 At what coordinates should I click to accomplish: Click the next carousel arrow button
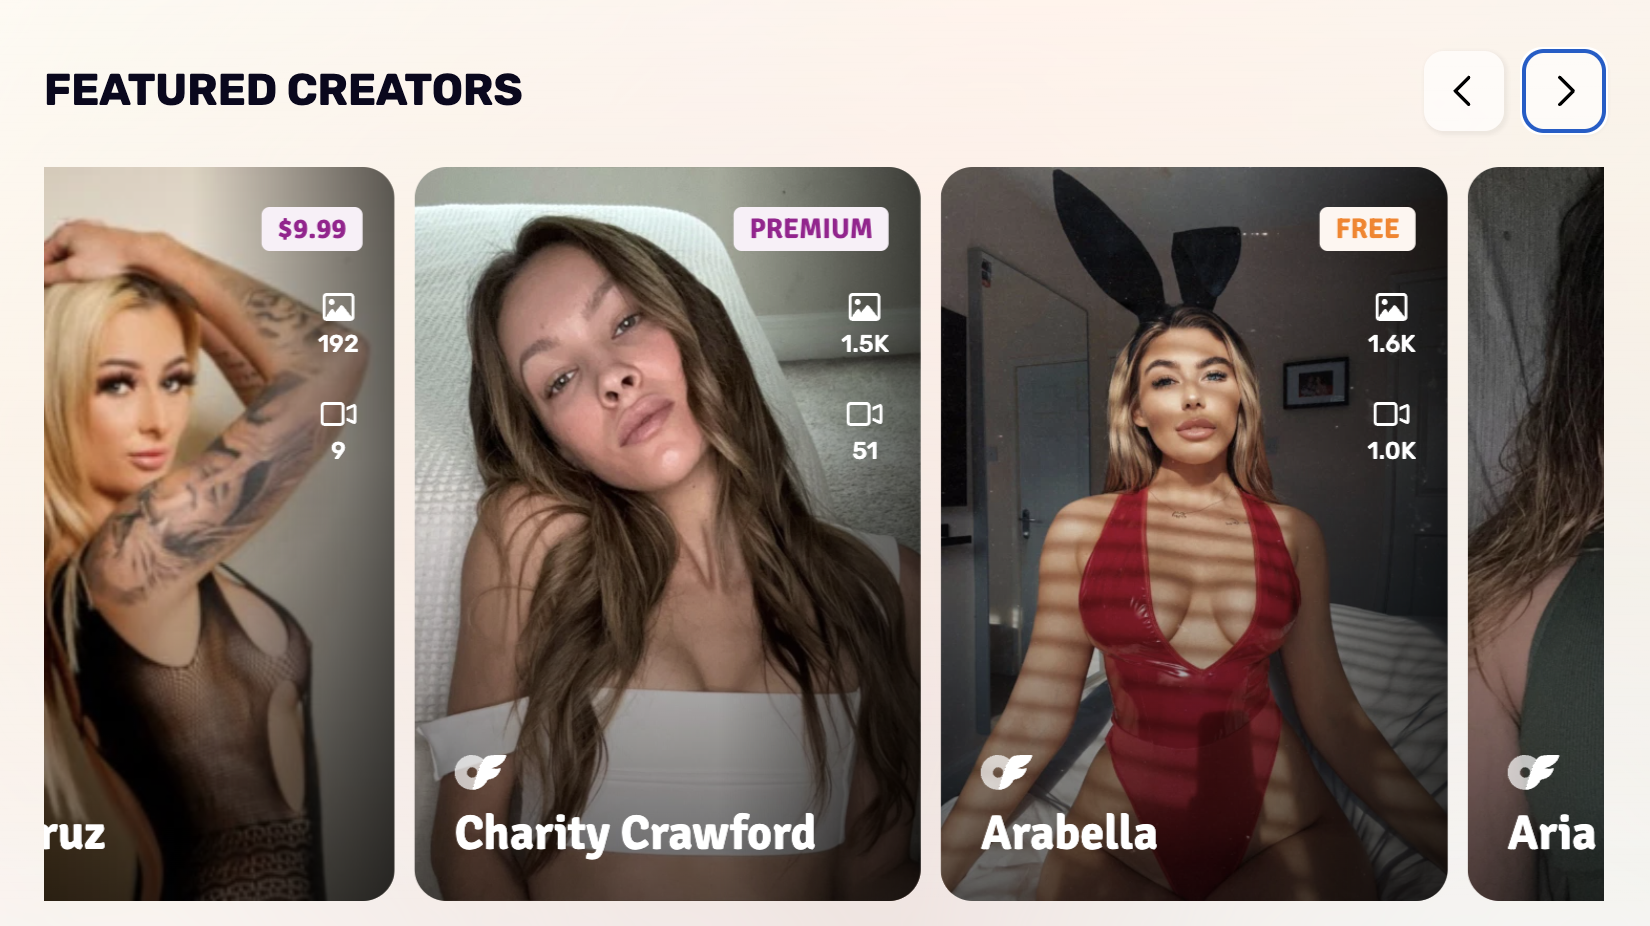click(x=1564, y=91)
